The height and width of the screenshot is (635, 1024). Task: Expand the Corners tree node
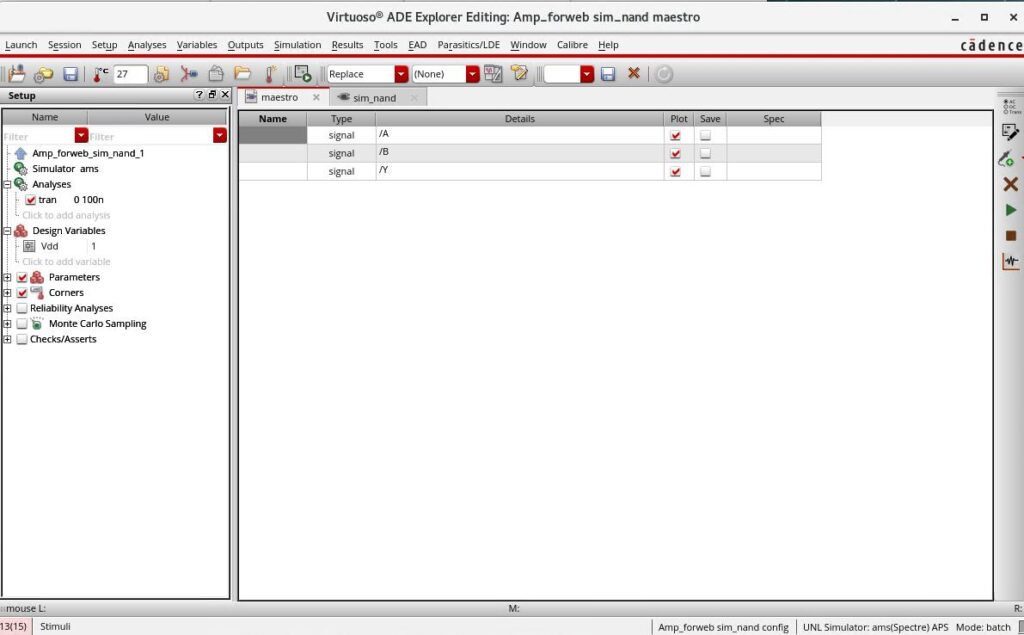click(7, 293)
